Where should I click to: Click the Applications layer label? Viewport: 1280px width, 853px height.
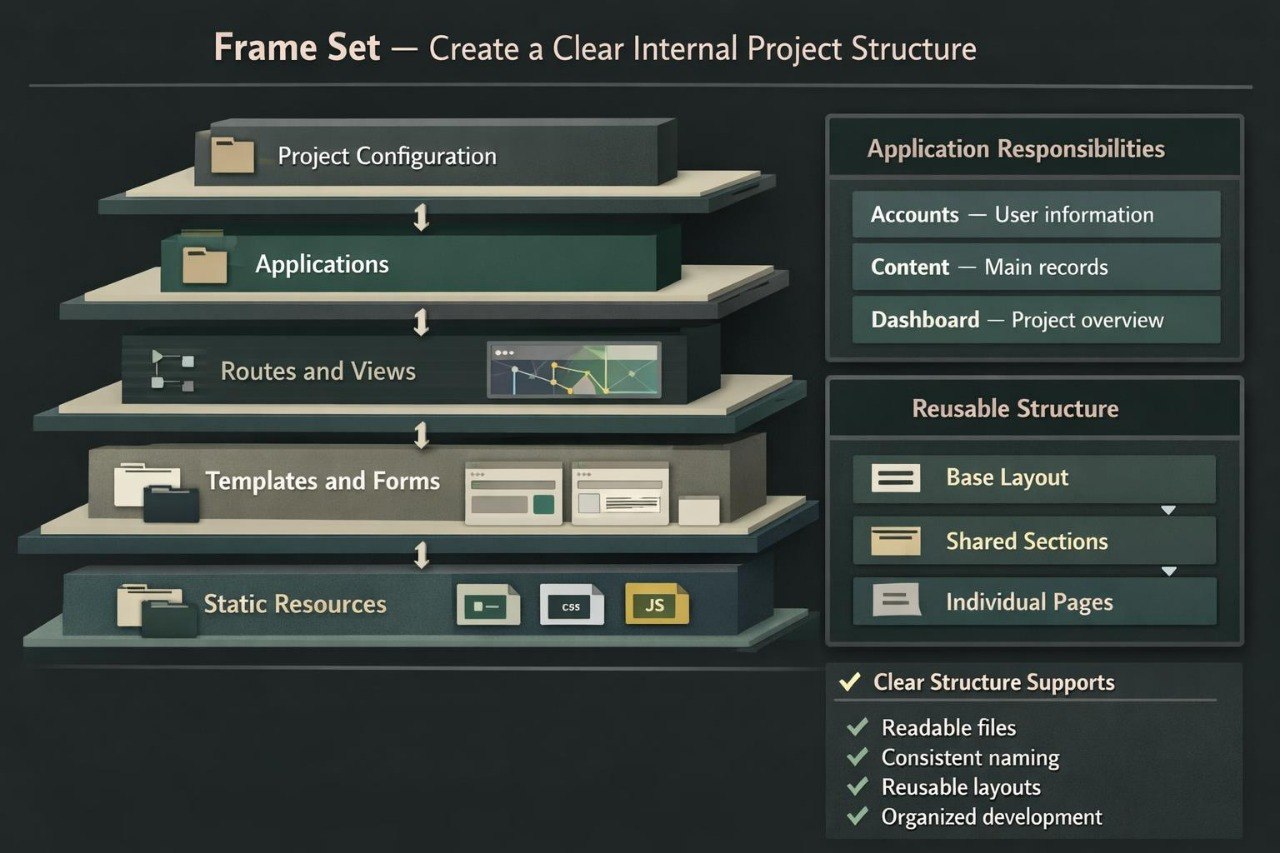[x=322, y=264]
